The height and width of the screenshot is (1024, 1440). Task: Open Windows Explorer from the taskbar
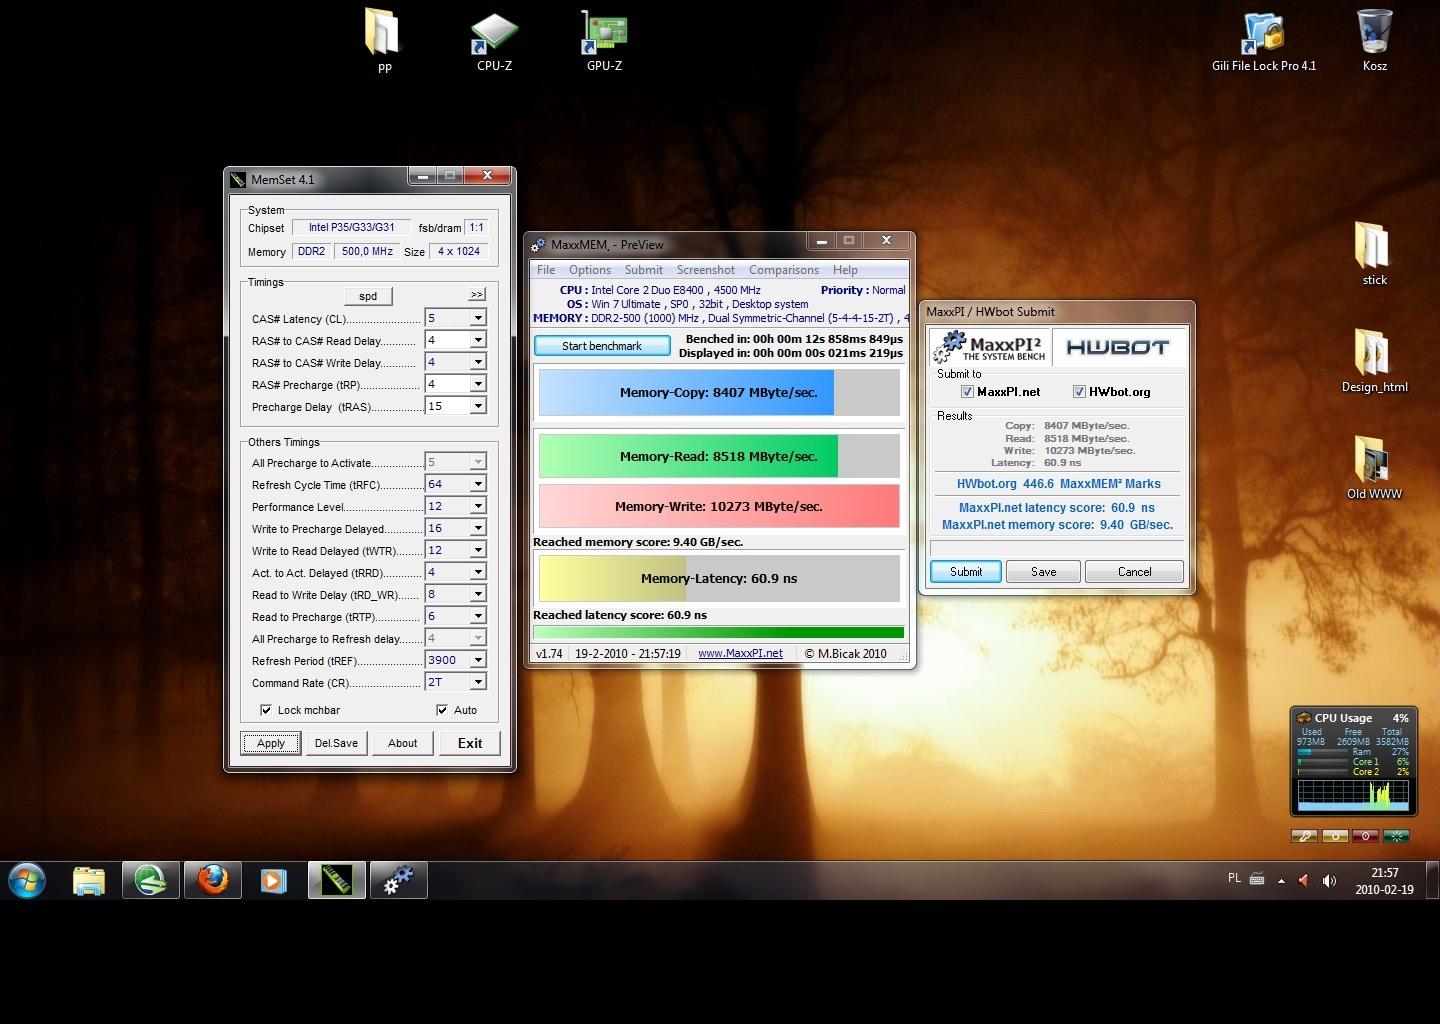(x=89, y=881)
